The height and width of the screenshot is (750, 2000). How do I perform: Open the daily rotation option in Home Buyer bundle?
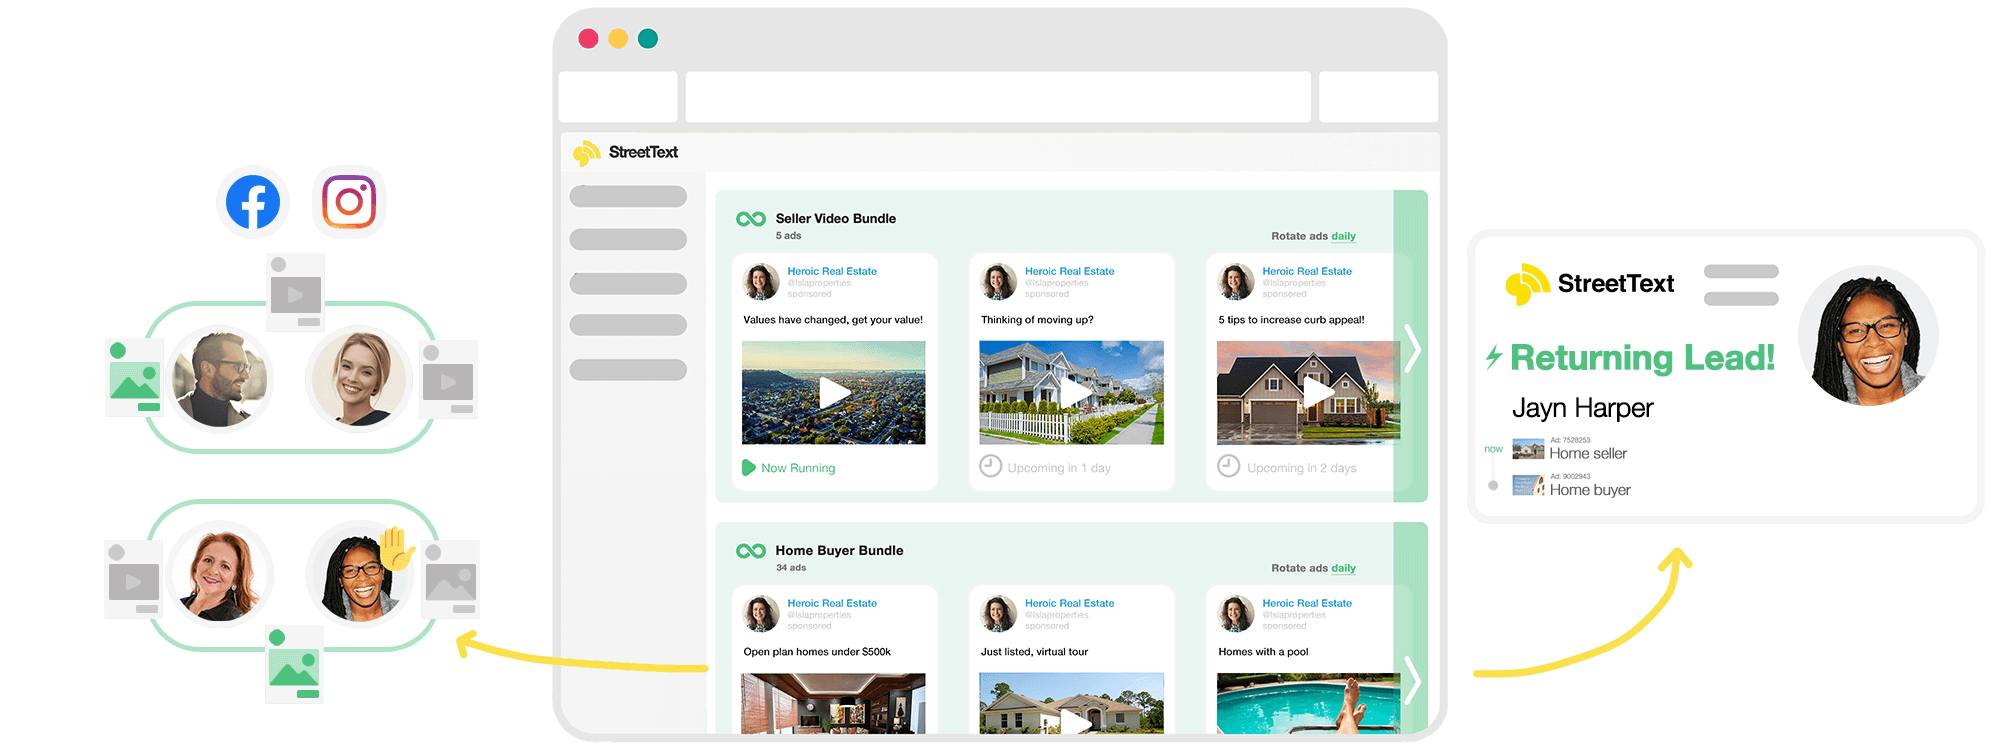point(1343,569)
